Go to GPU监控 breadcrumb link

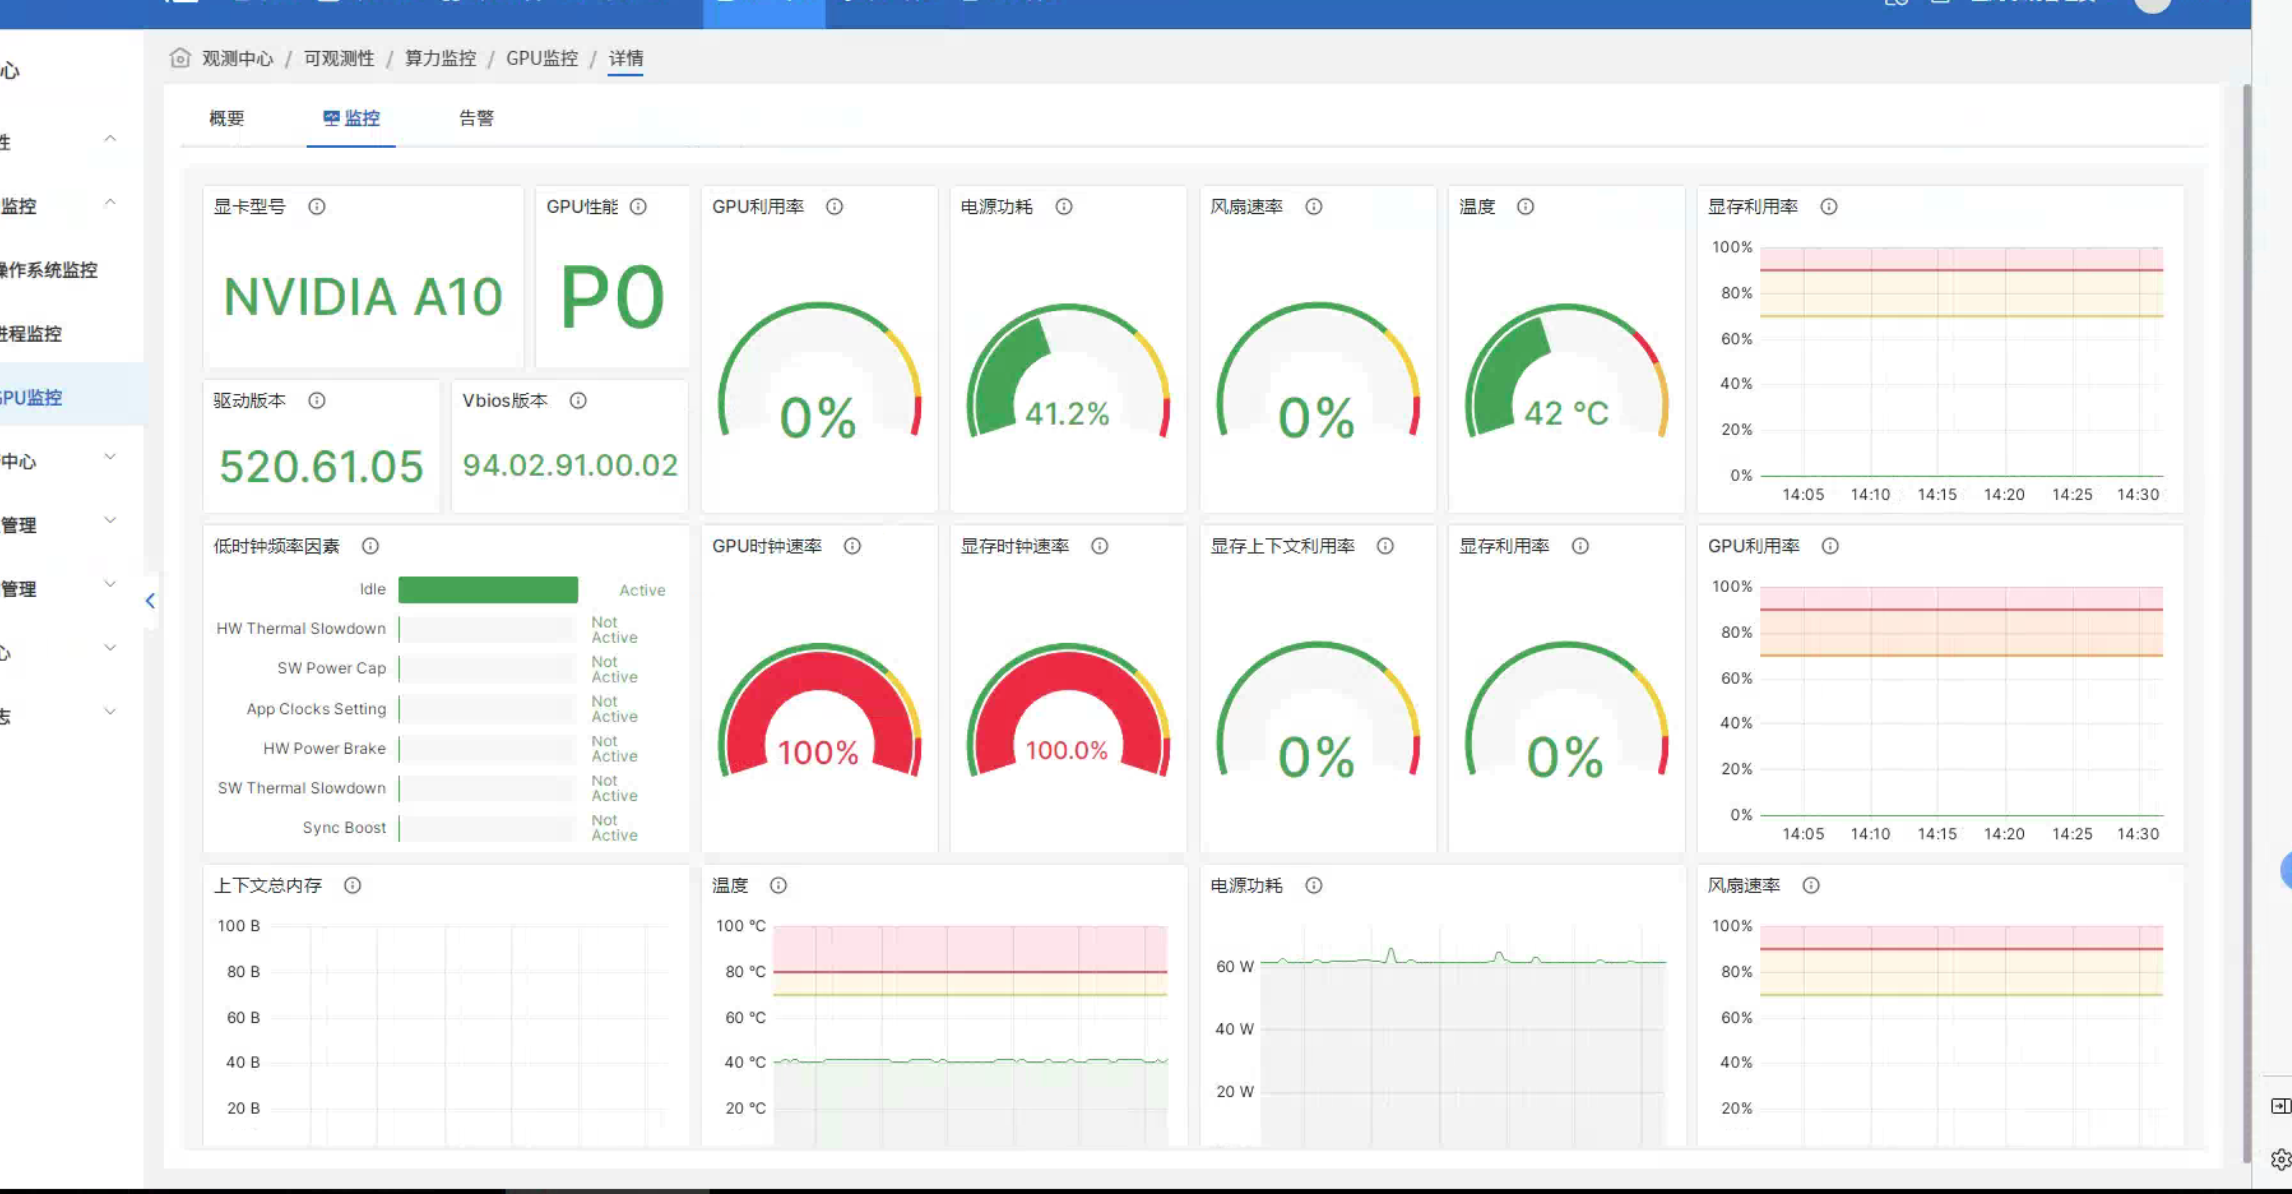click(x=542, y=58)
